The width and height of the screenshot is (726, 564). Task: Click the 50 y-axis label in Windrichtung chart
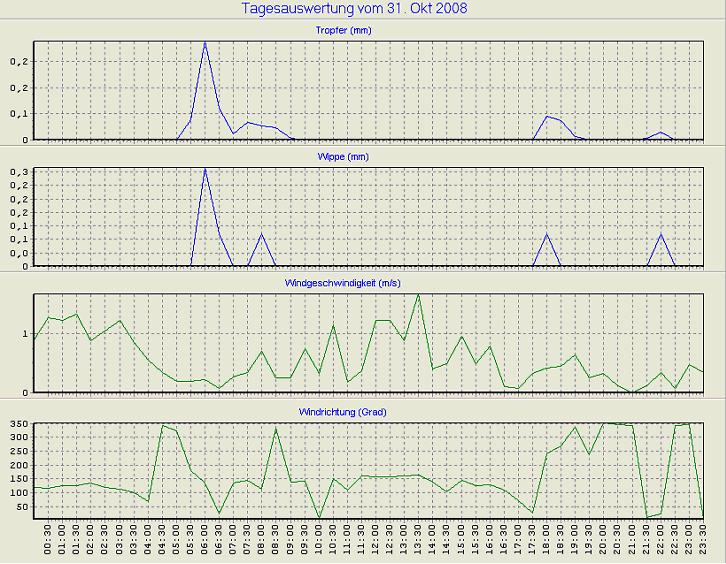(x=21, y=508)
